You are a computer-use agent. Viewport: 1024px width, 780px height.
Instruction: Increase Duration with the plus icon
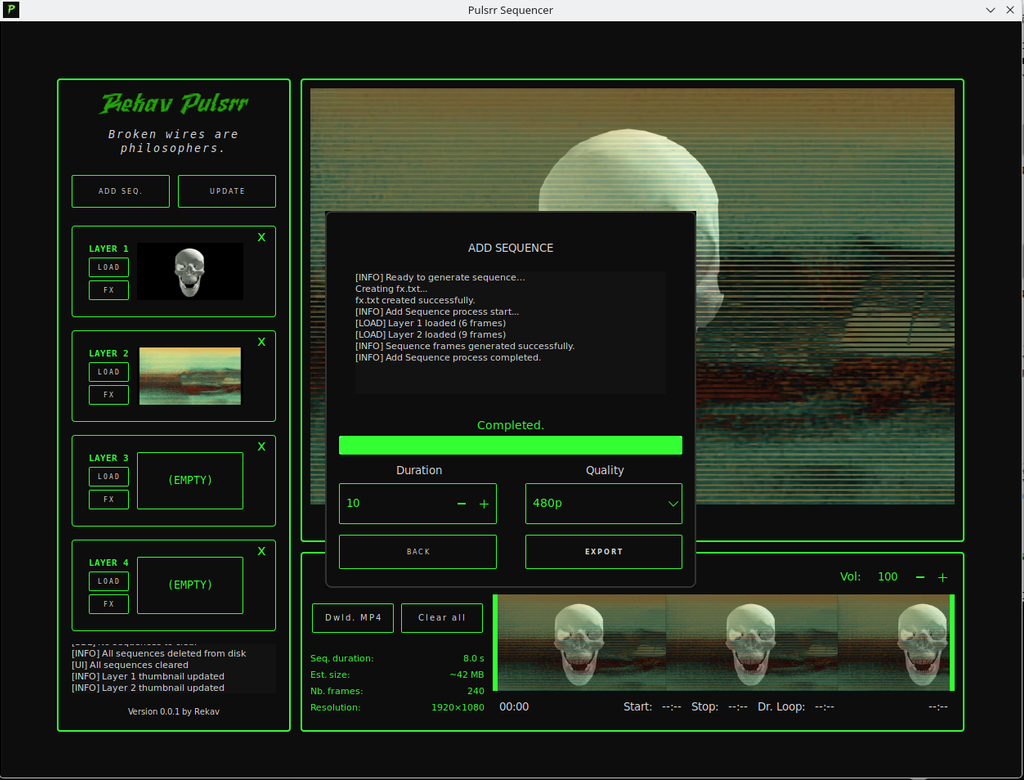click(x=484, y=504)
